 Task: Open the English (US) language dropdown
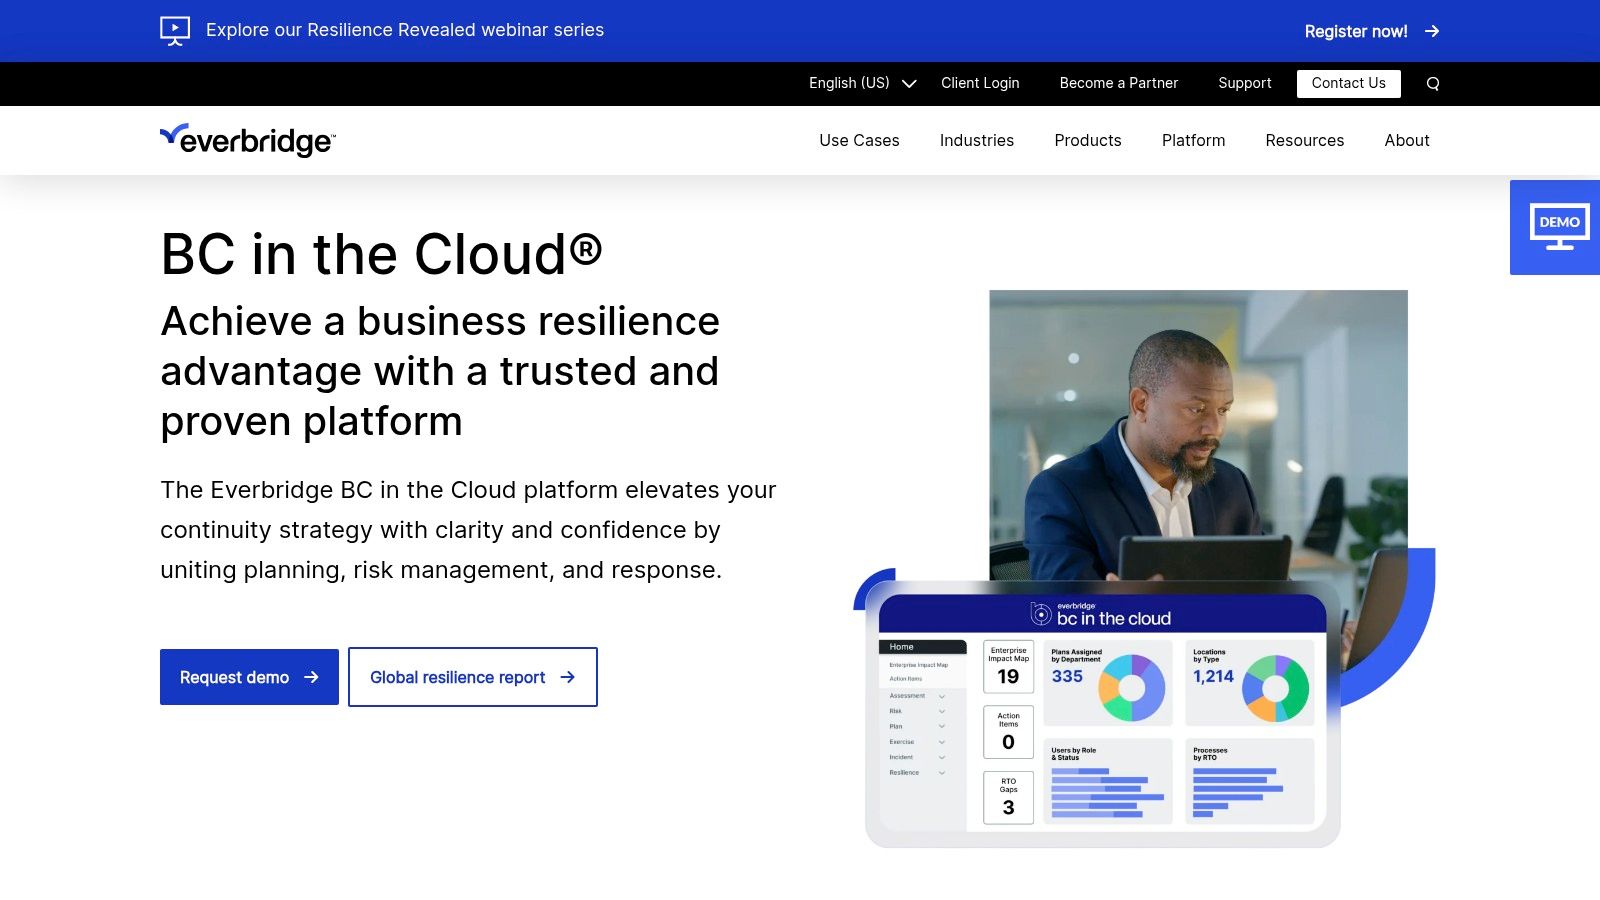tap(860, 83)
